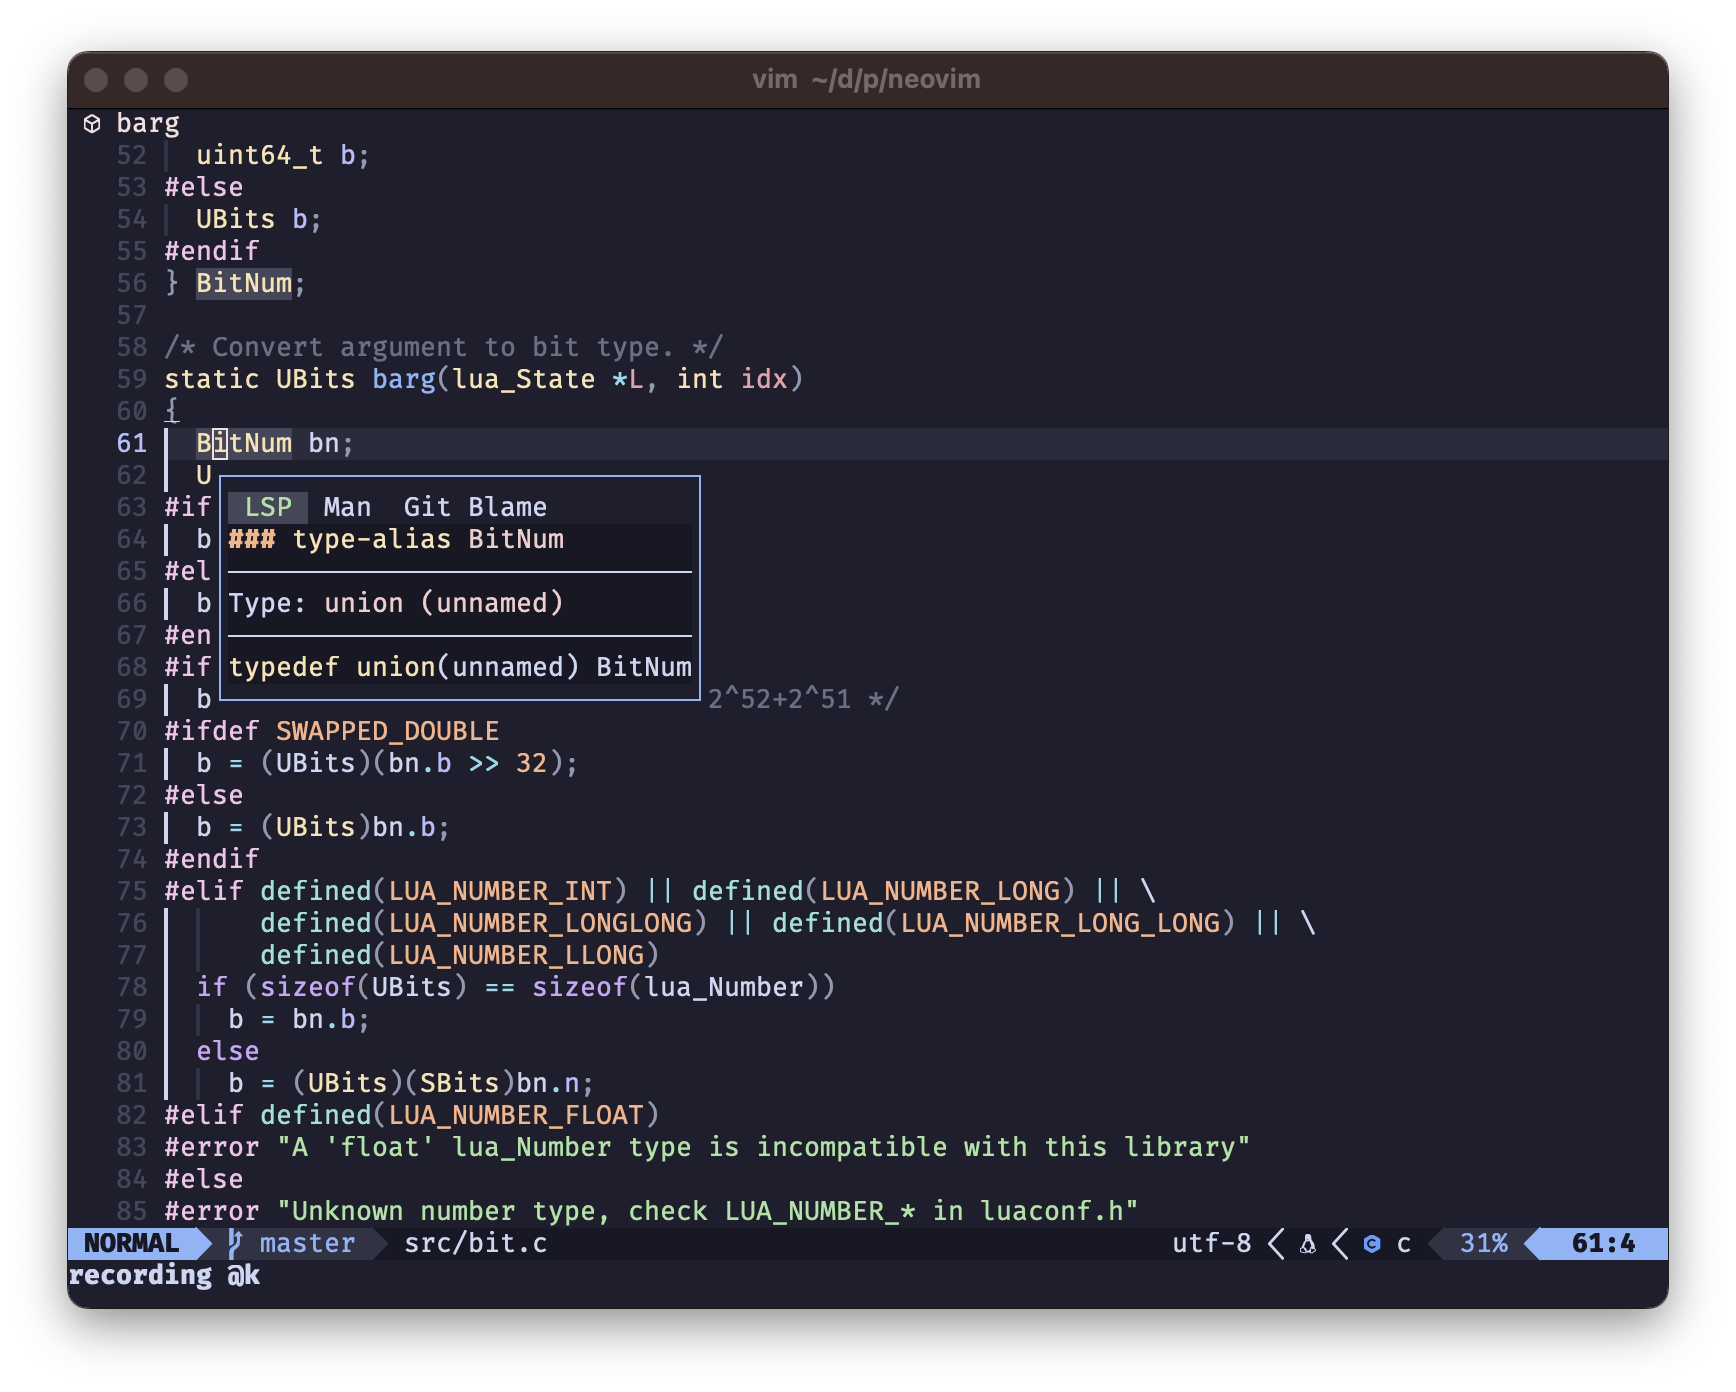Click lua_Number inside sizeof on line 78
The width and height of the screenshot is (1736, 1392).
click(724, 987)
